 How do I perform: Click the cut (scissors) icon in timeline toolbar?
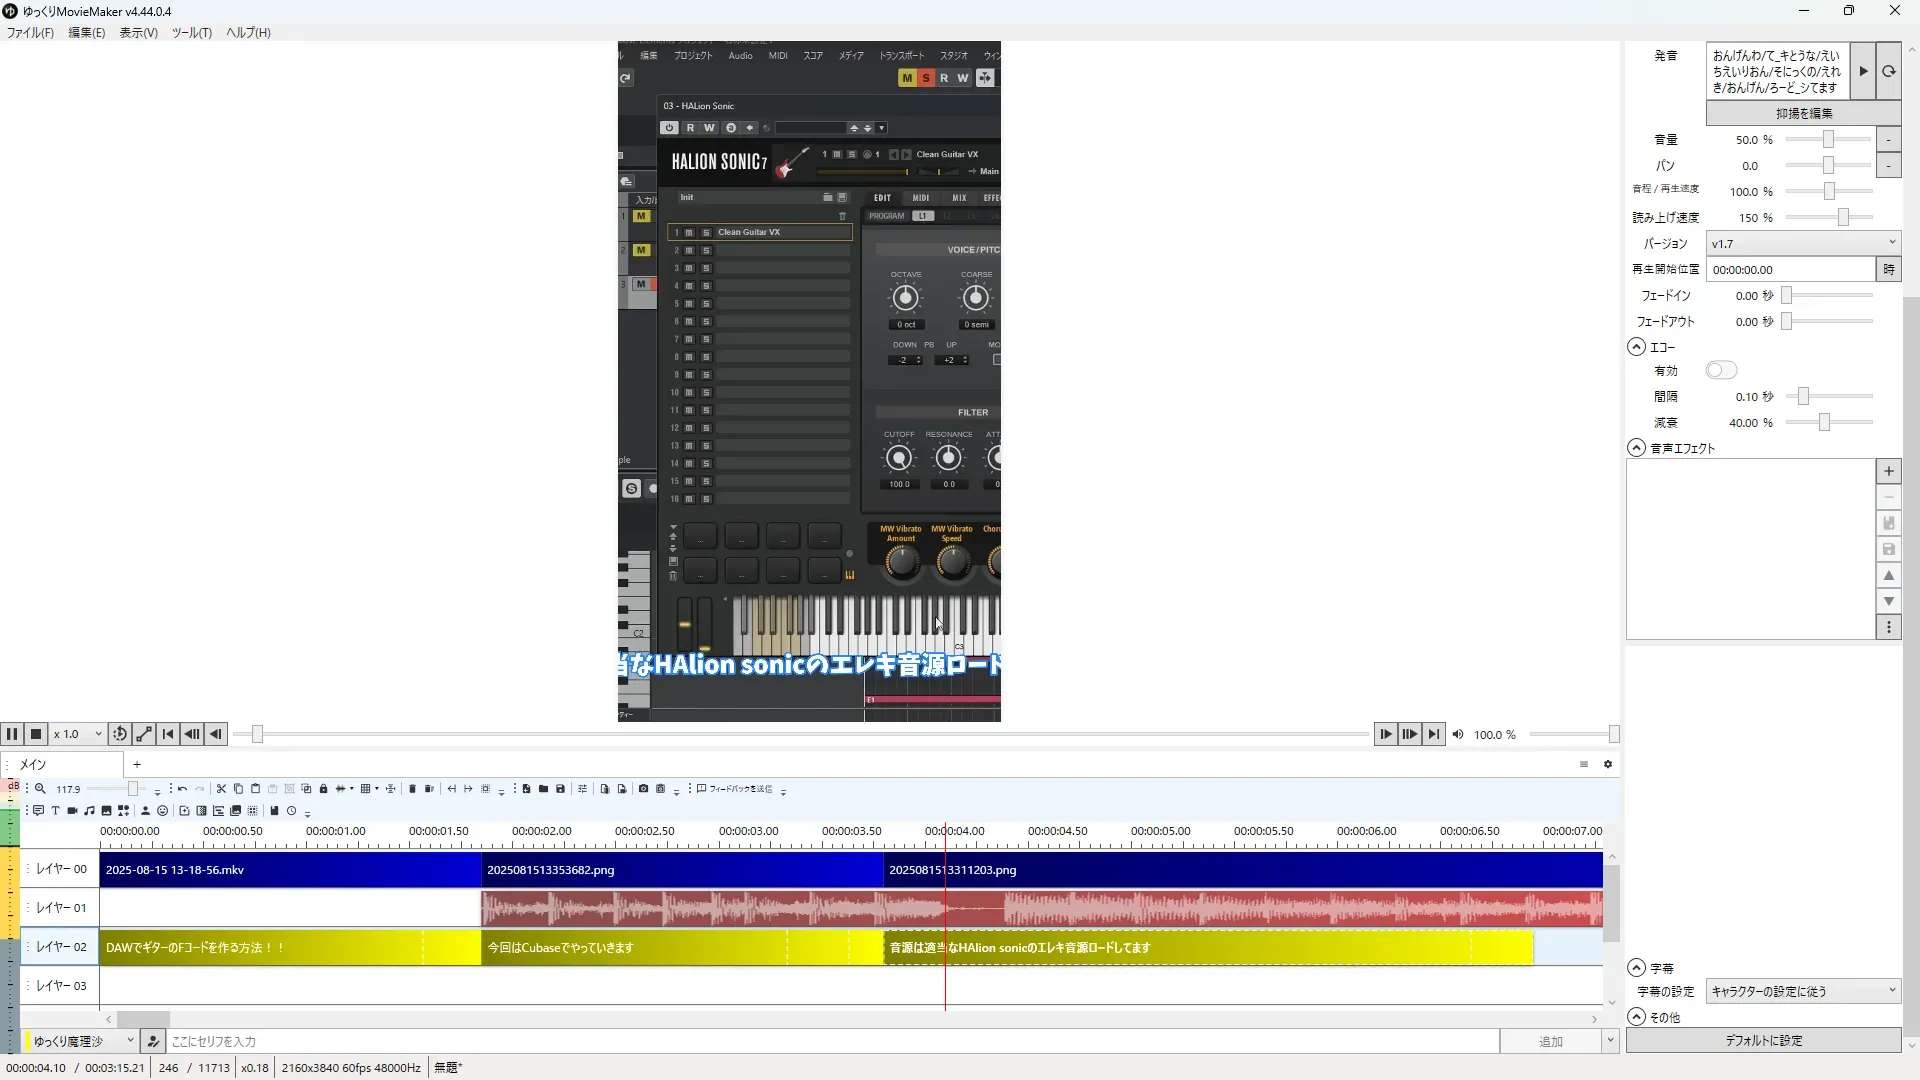[221, 789]
